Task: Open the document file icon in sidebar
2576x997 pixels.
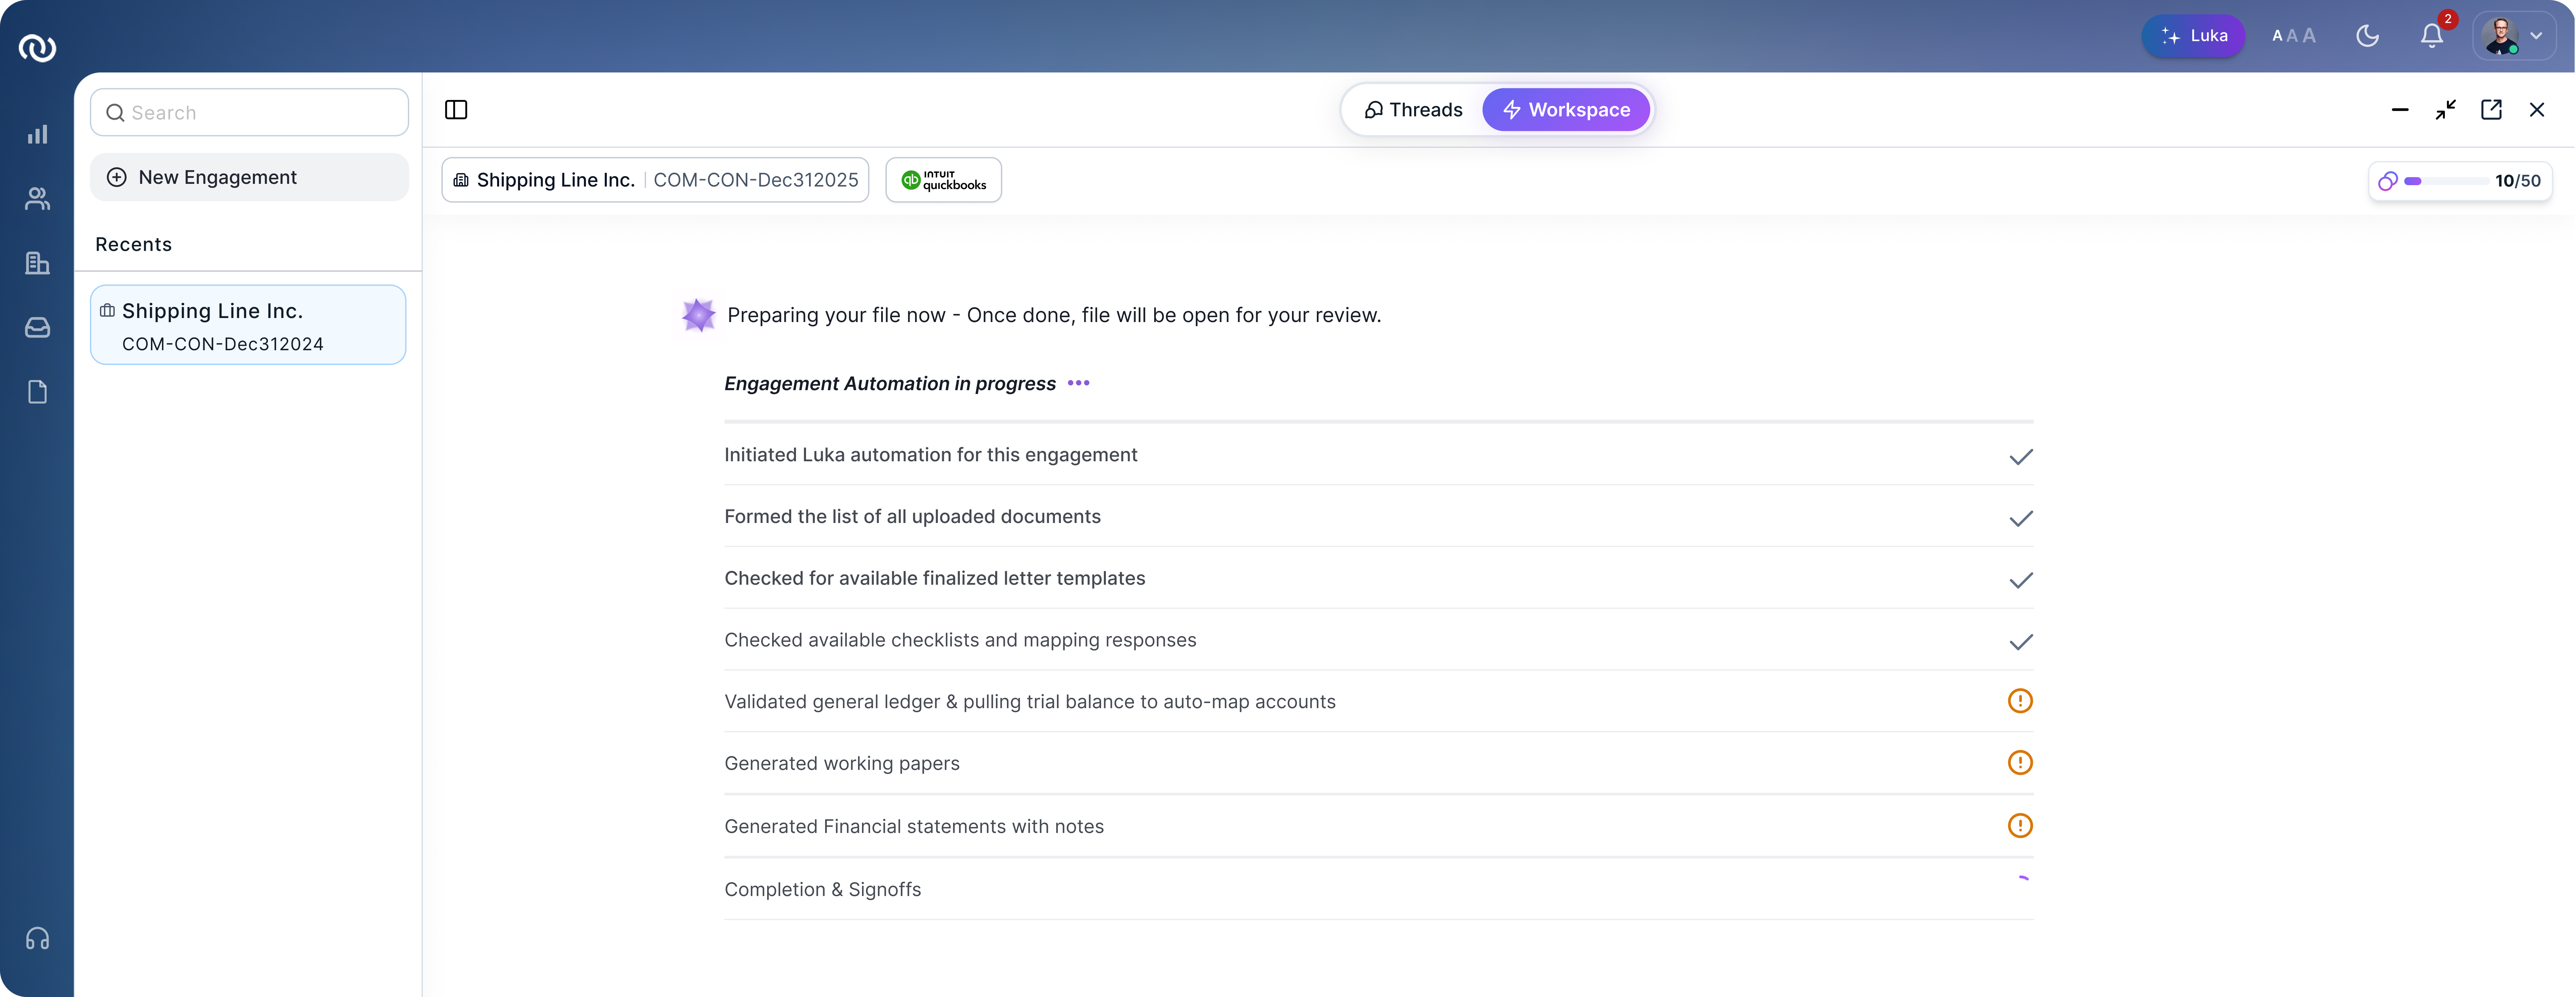Action: pos(37,392)
